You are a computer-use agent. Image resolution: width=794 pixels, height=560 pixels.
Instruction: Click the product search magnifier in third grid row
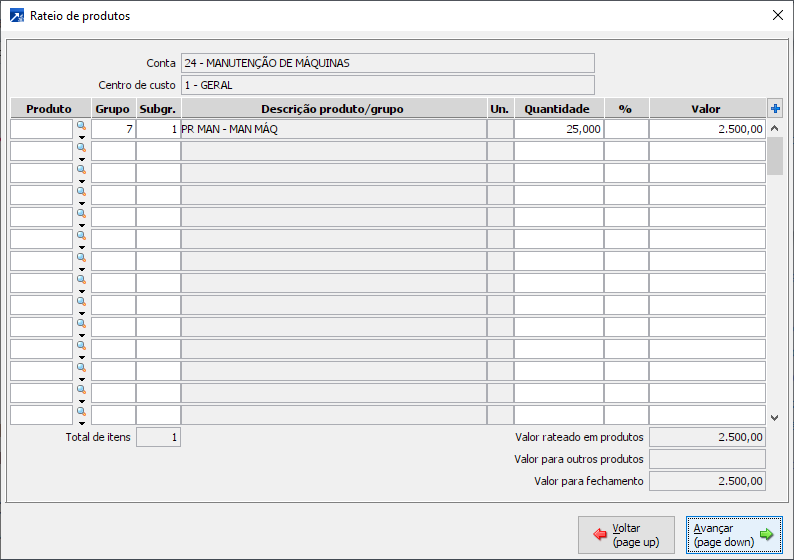click(x=81, y=170)
